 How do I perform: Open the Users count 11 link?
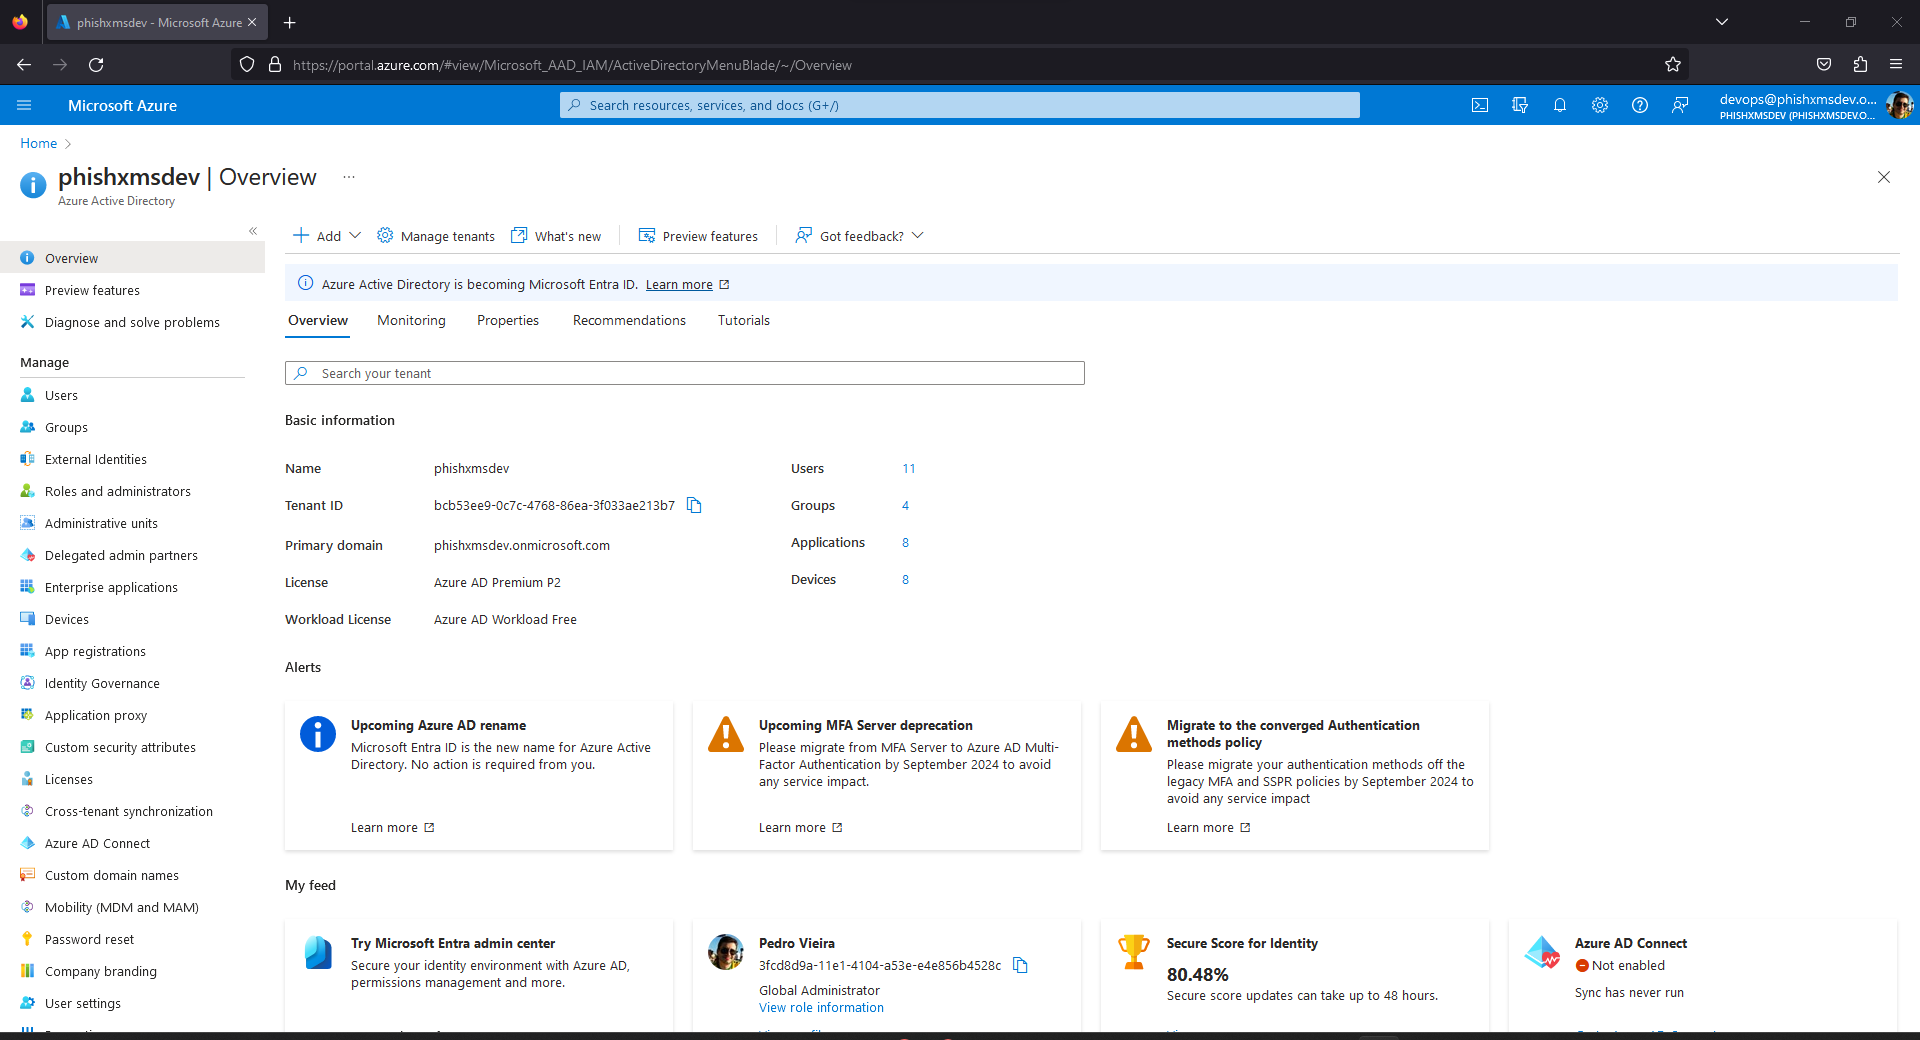click(909, 468)
